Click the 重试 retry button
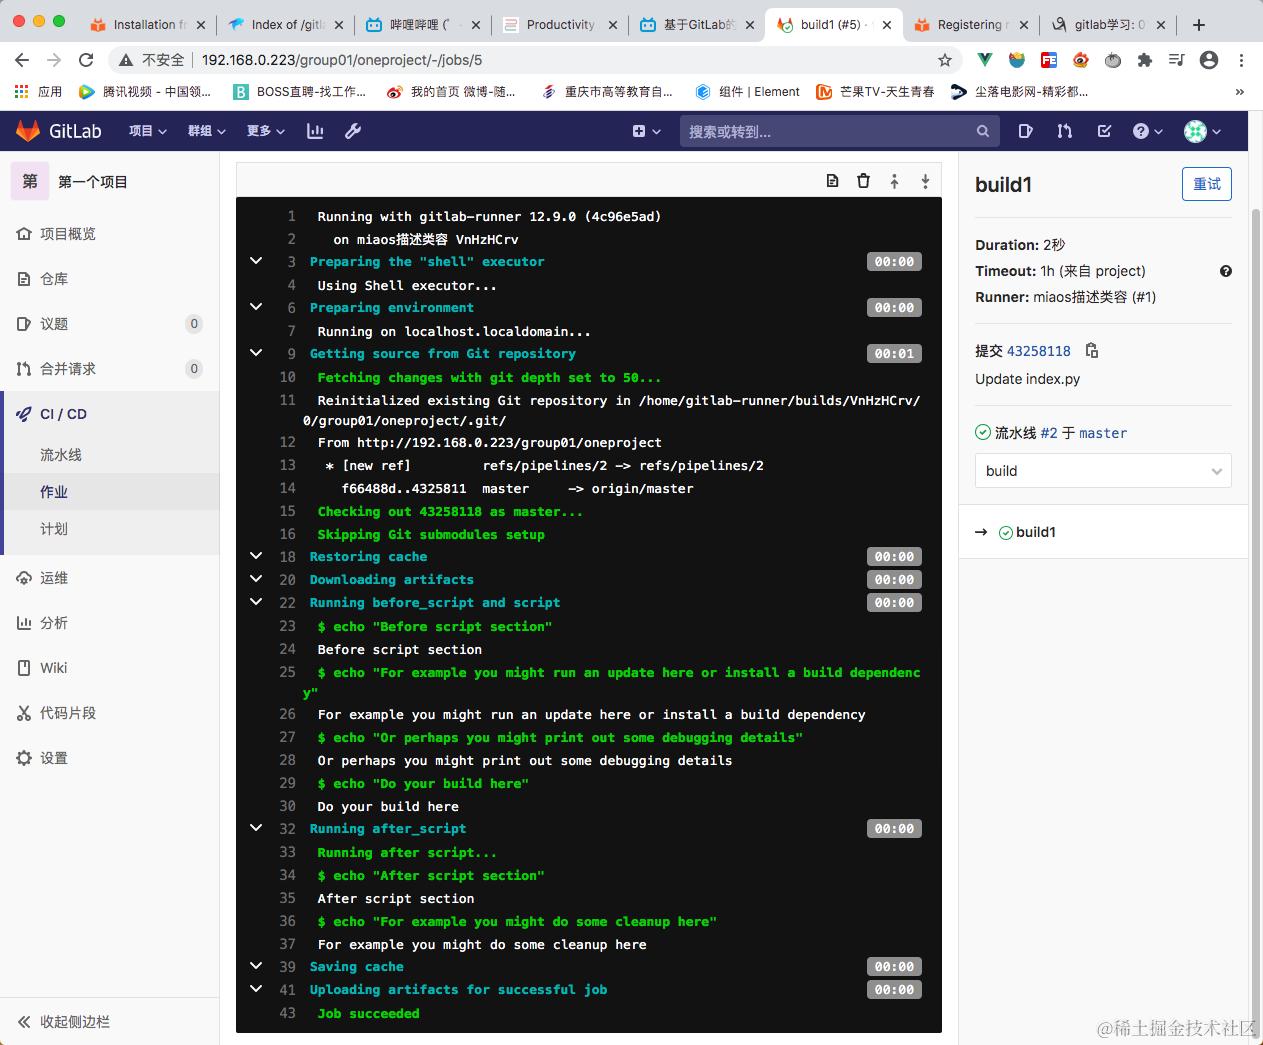The image size is (1263, 1045). [1207, 184]
